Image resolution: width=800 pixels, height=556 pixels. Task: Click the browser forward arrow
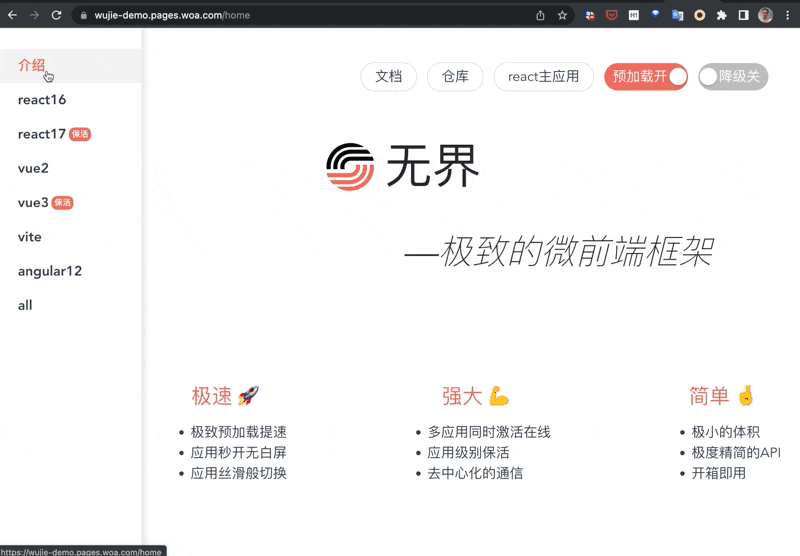pyautogui.click(x=34, y=15)
